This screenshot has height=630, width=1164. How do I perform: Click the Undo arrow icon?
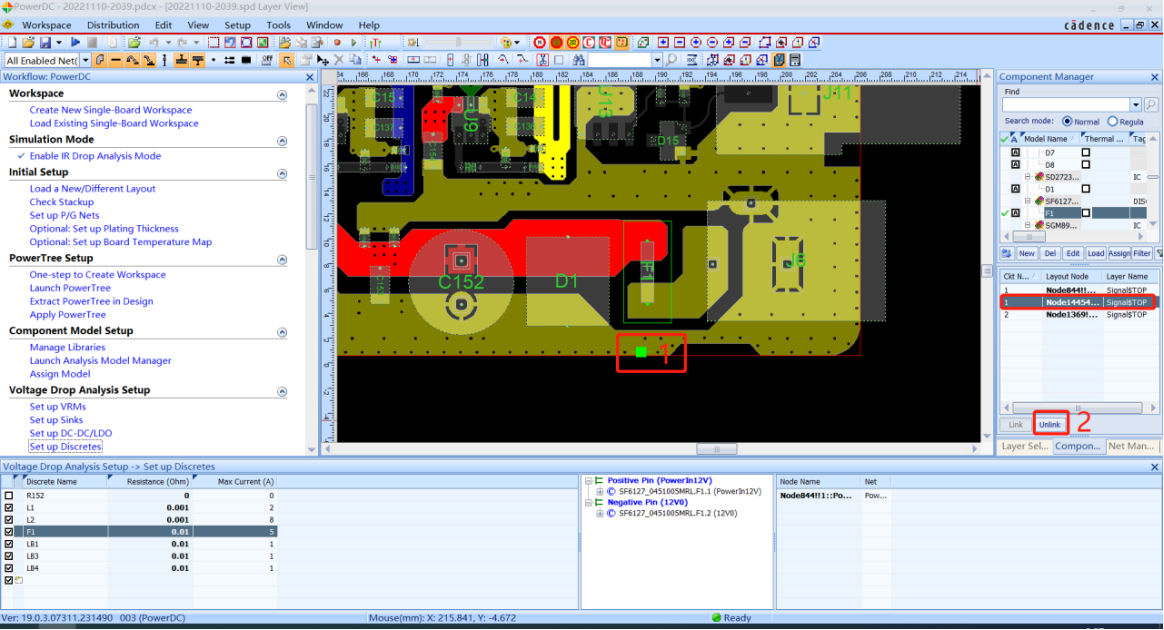(154, 42)
